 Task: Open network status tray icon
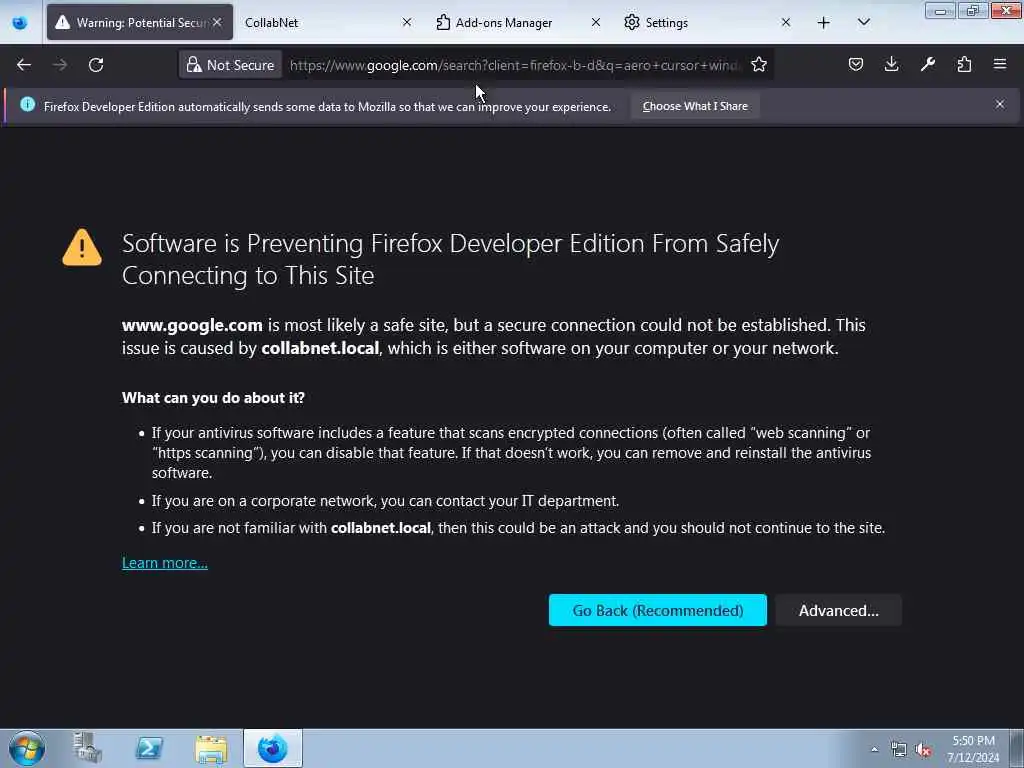coord(899,750)
